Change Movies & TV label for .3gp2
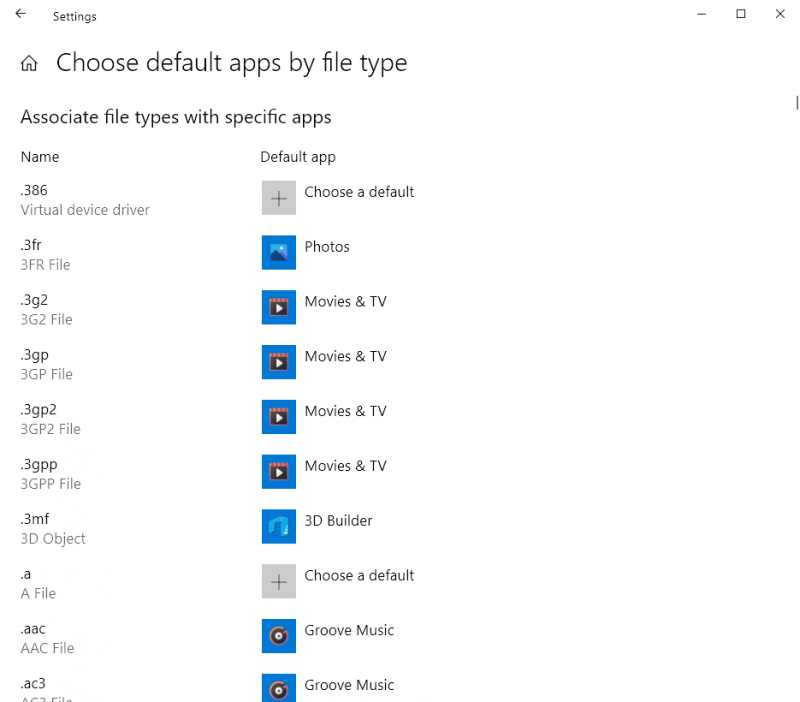 346,411
